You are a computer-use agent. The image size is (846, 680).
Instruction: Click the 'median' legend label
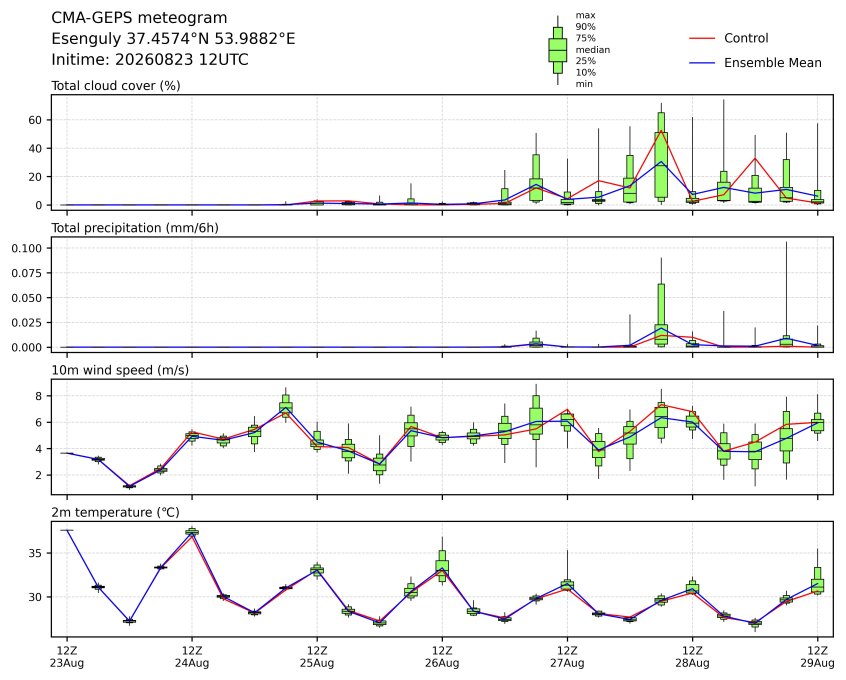click(593, 50)
